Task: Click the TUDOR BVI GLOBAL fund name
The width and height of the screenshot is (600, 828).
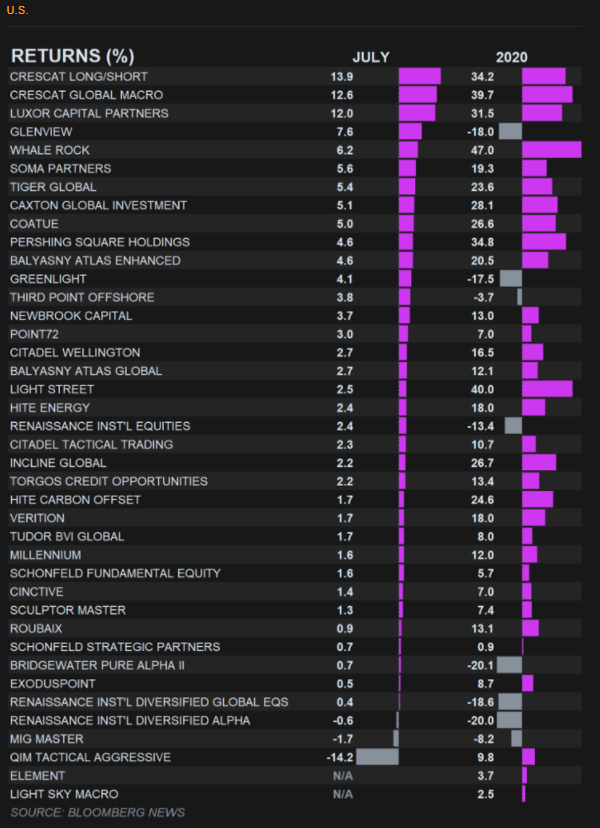Action: pyautogui.click(x=67, y=537)
